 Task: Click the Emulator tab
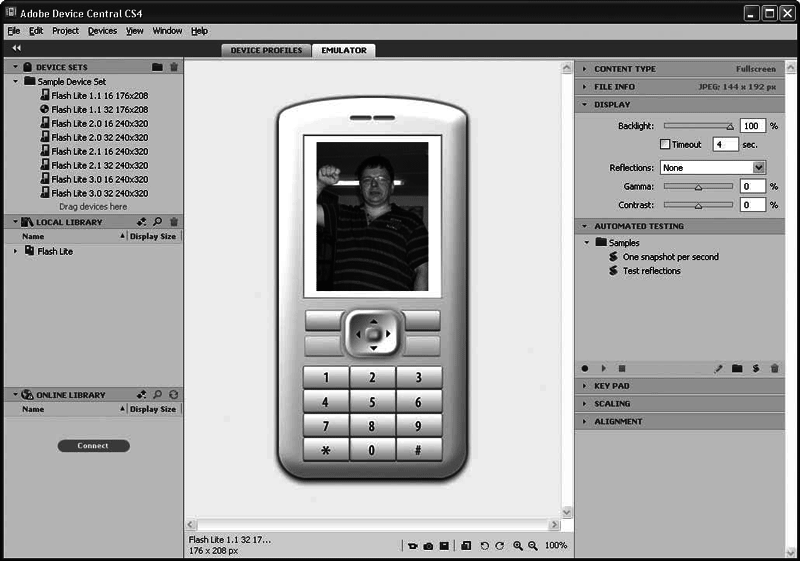(344, 50)
